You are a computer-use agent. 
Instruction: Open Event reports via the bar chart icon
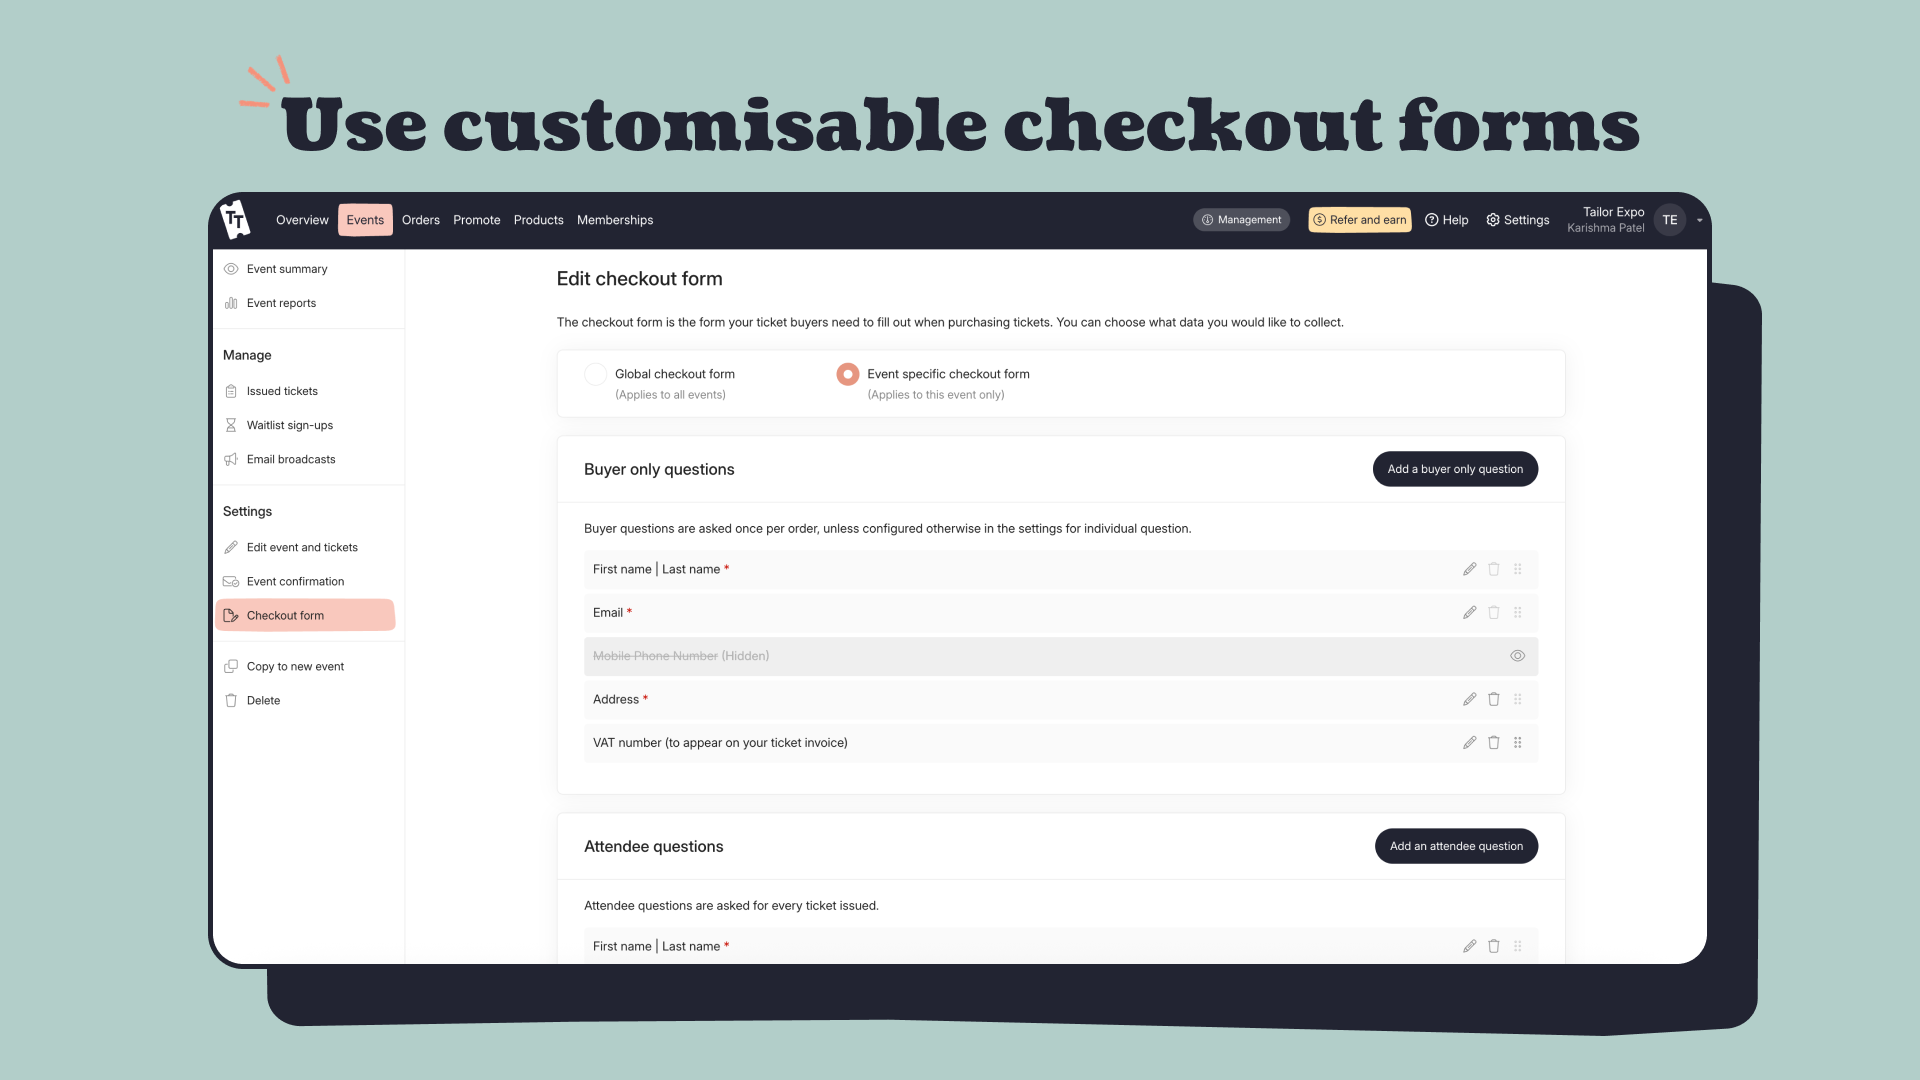click(231, 303)
